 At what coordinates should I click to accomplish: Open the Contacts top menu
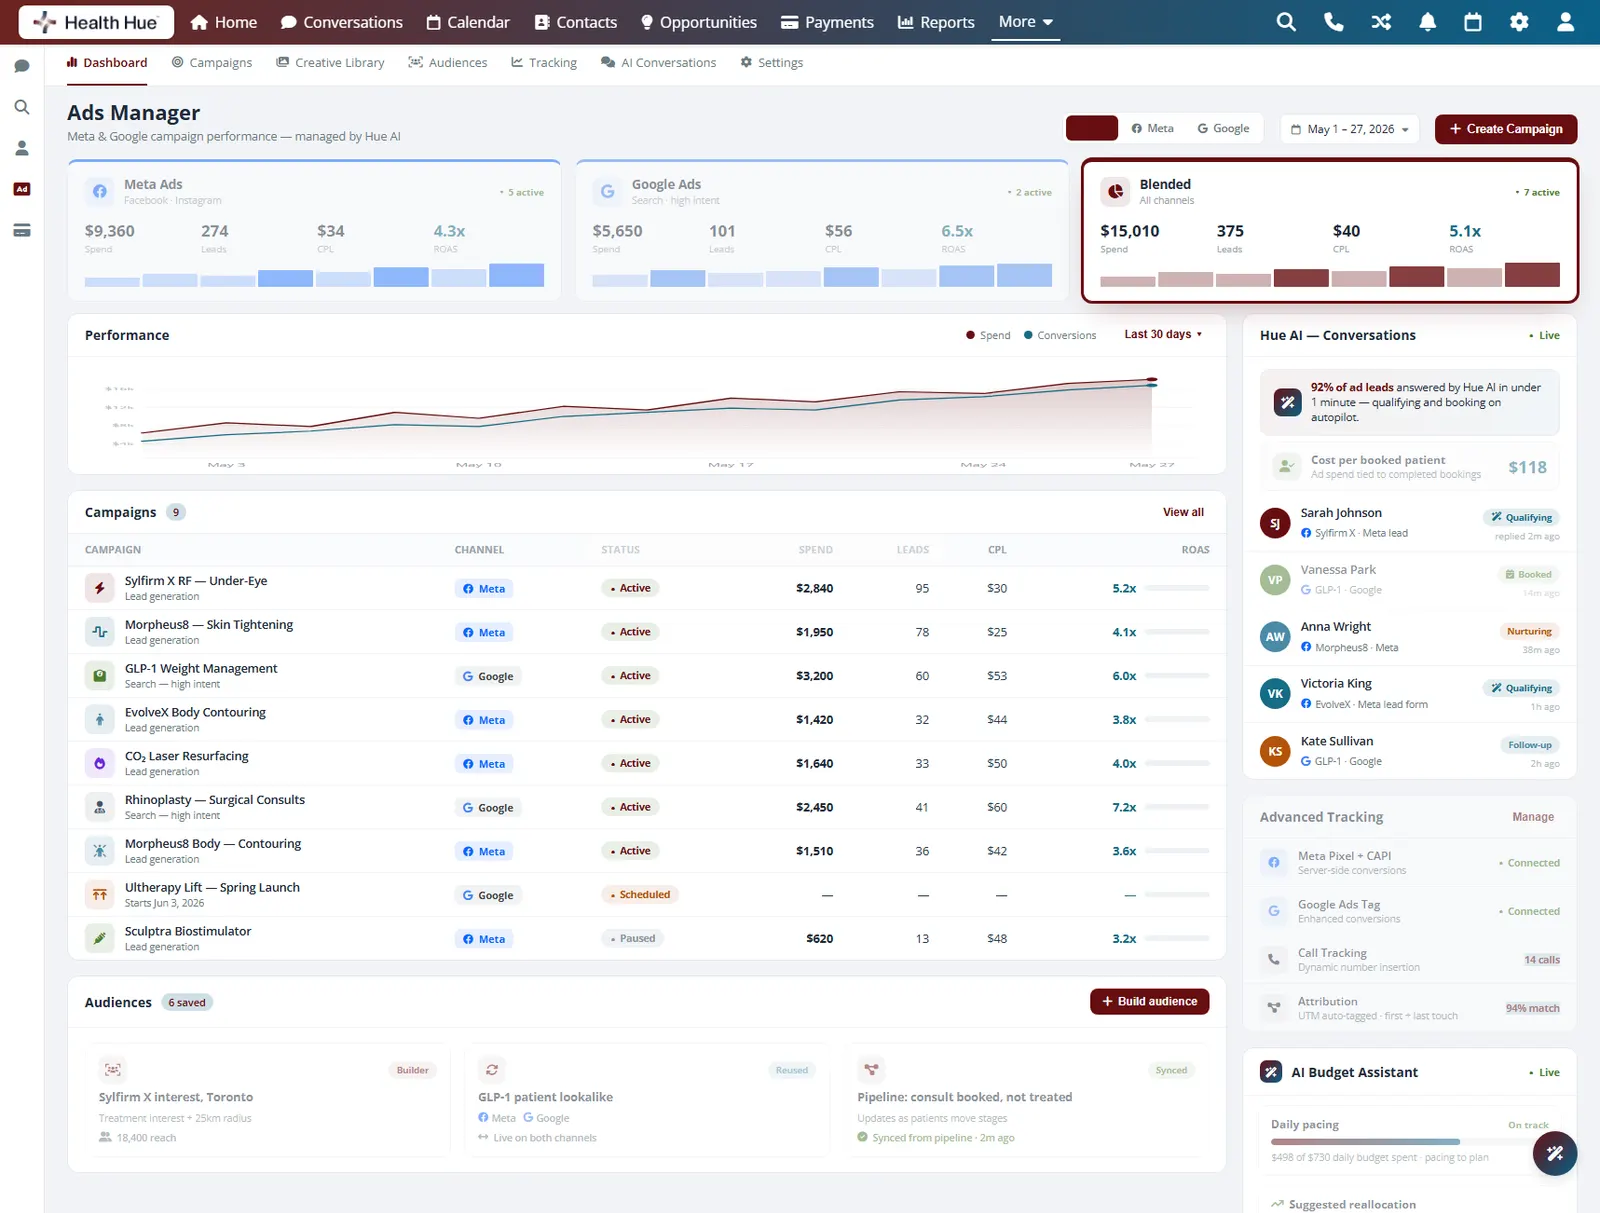point(576,22)
